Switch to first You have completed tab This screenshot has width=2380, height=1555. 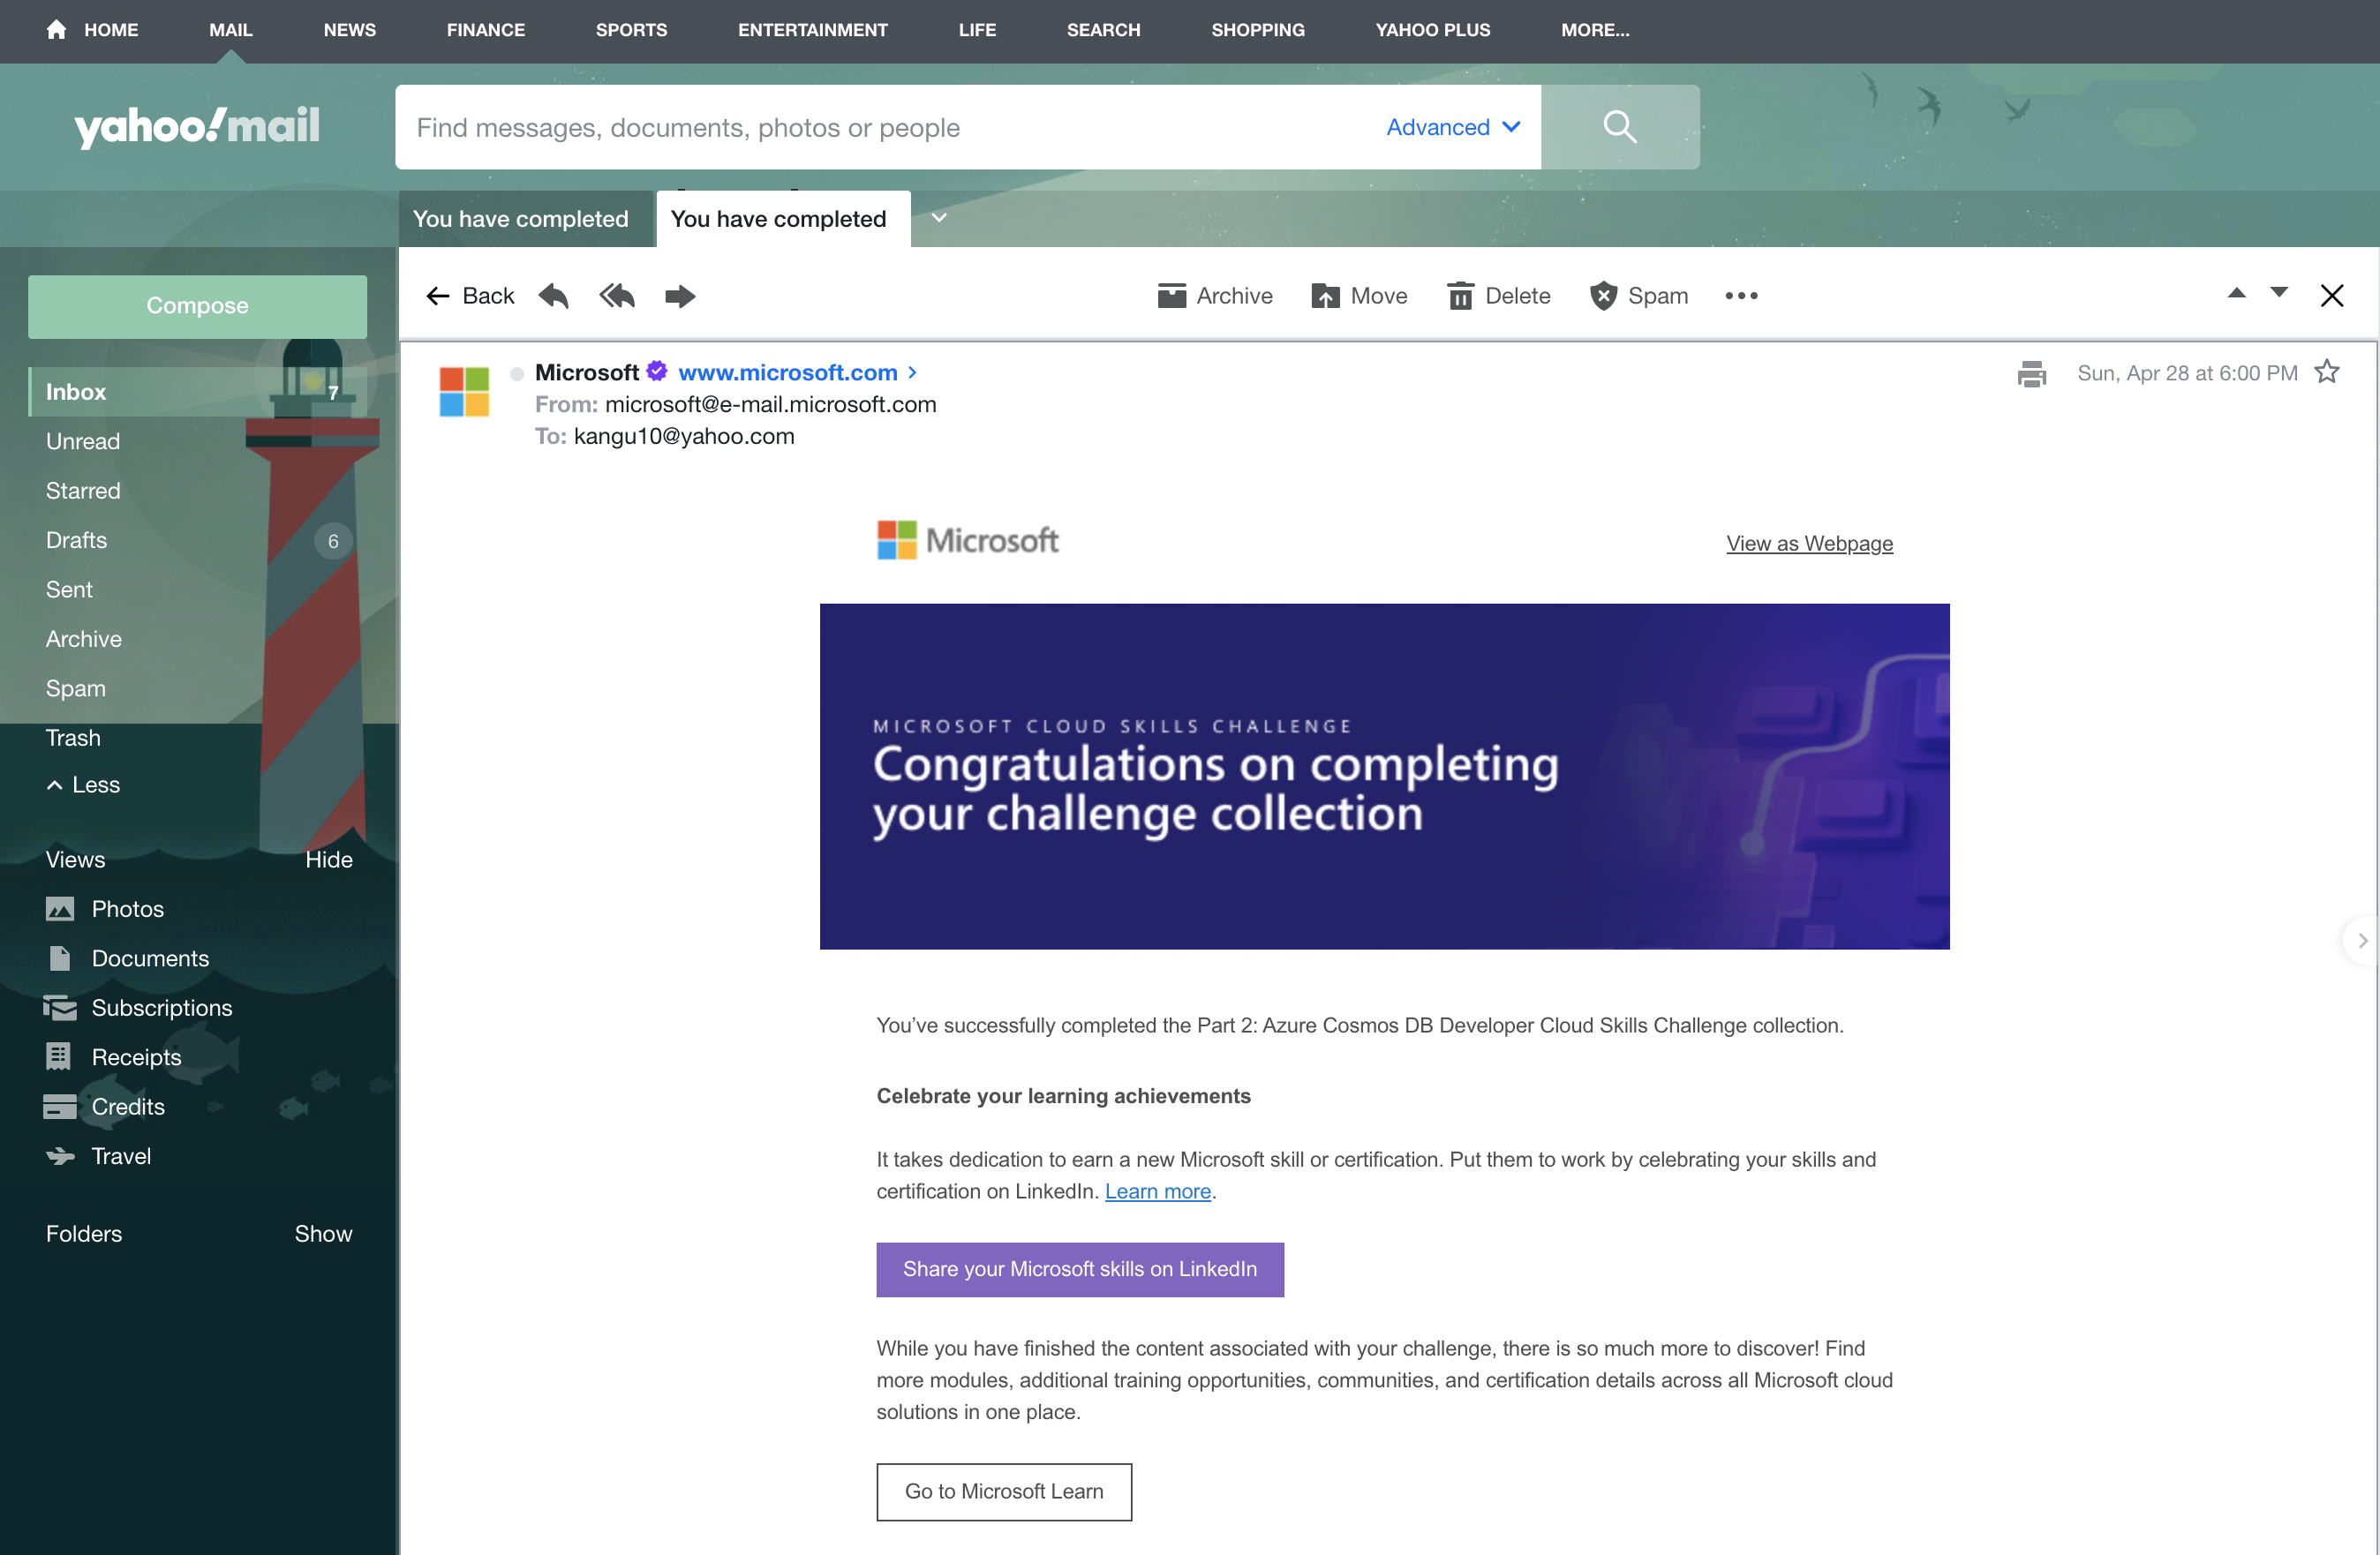[x=521, y=219]
